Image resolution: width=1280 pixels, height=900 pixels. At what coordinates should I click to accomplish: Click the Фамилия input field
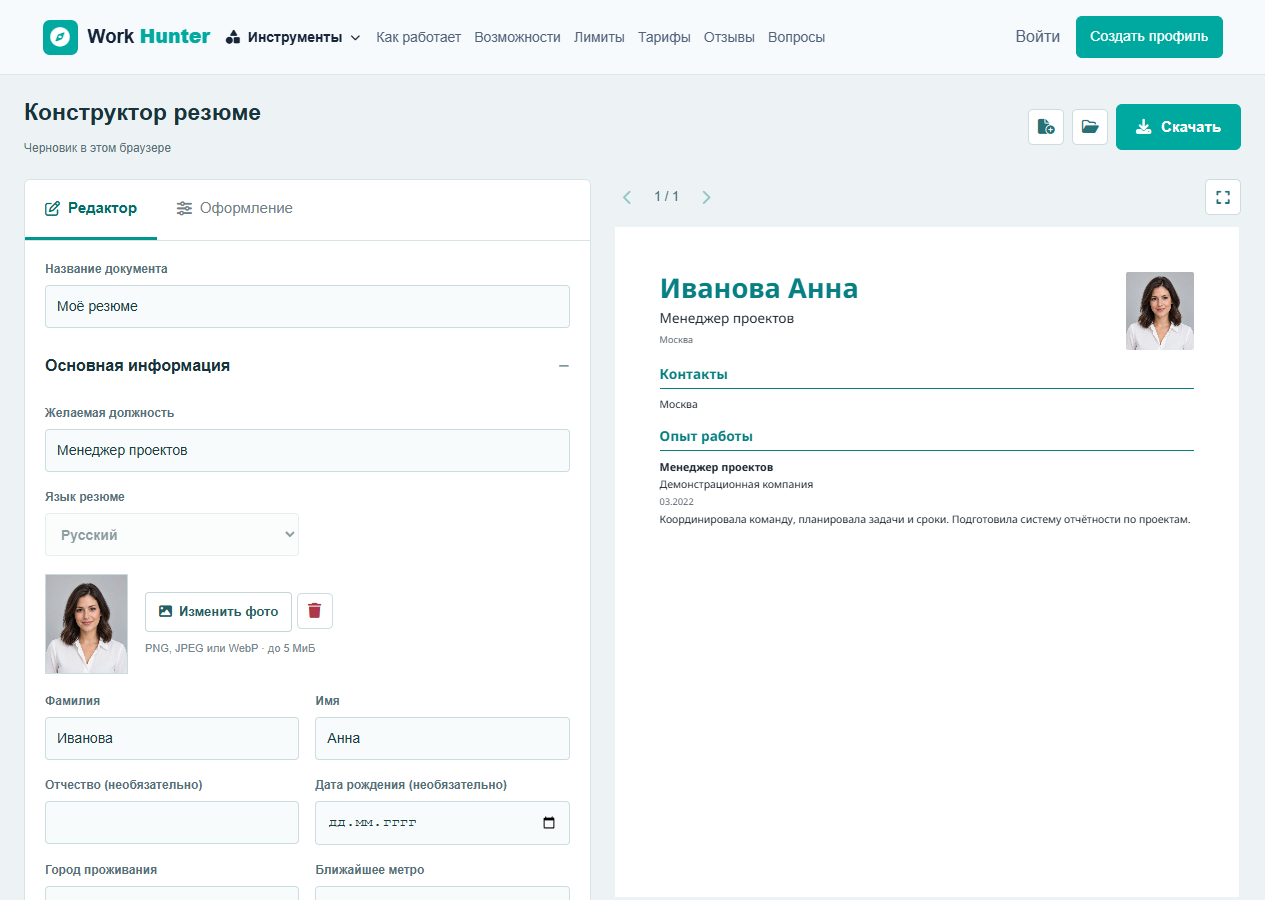point(172,739)
